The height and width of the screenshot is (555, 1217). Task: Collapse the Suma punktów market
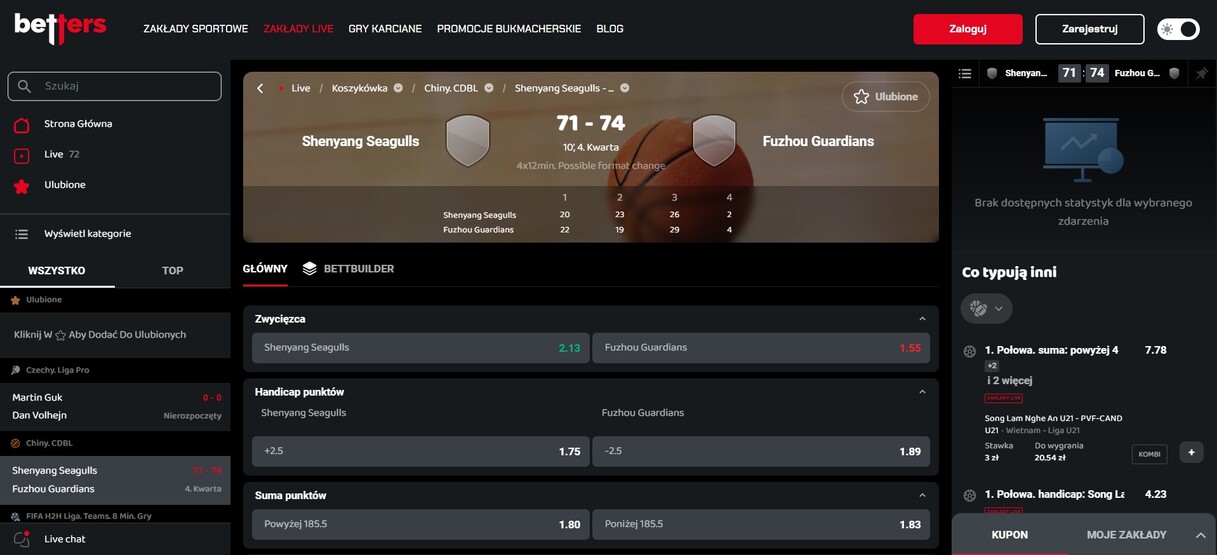point(922,495)
